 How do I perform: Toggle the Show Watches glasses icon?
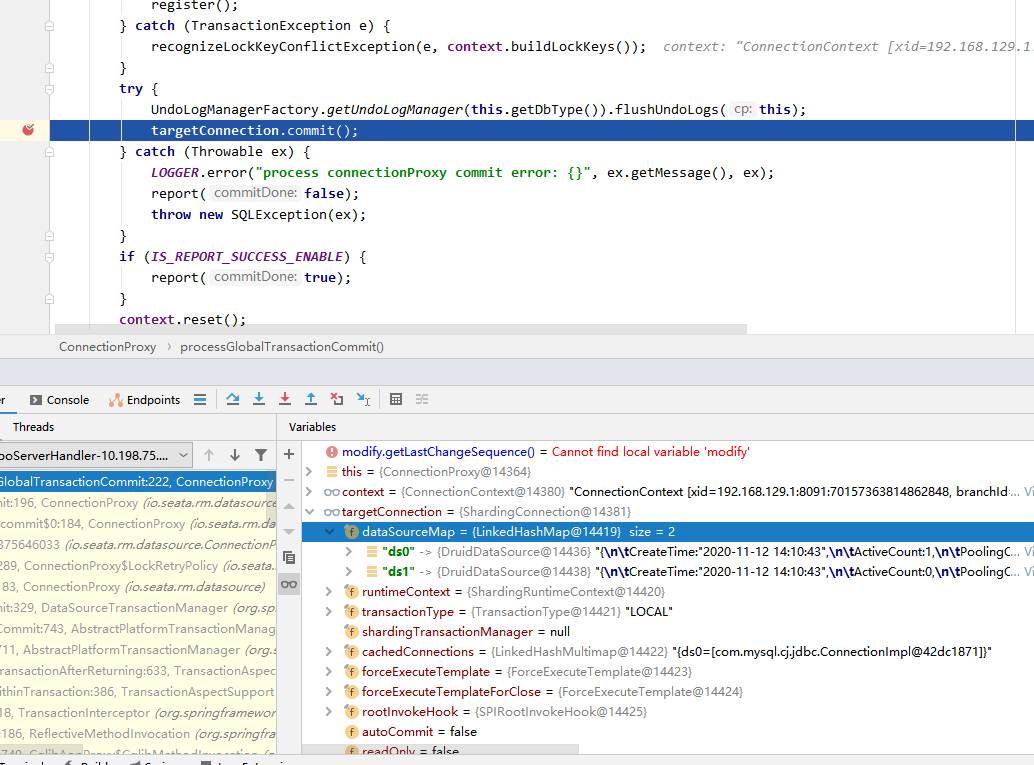[289, 584]
